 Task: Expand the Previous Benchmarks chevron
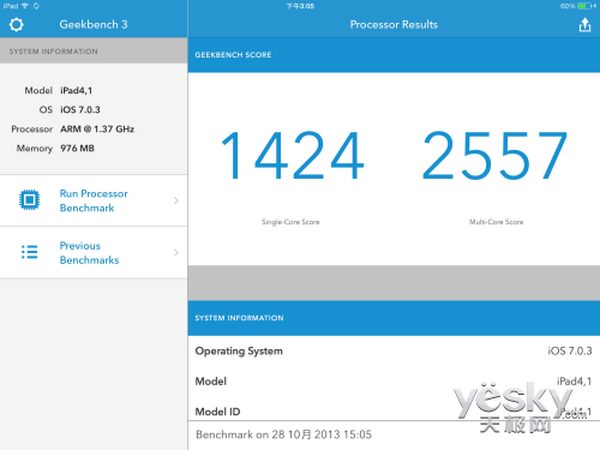click(x=176, y=253)
